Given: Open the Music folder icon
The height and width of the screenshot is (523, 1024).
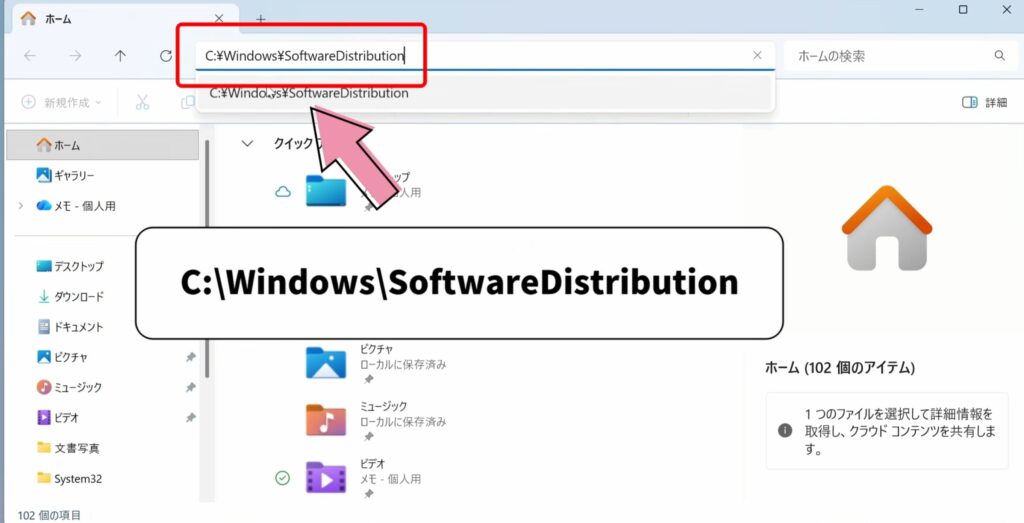Looking at the screenshot, I should 325,419.
